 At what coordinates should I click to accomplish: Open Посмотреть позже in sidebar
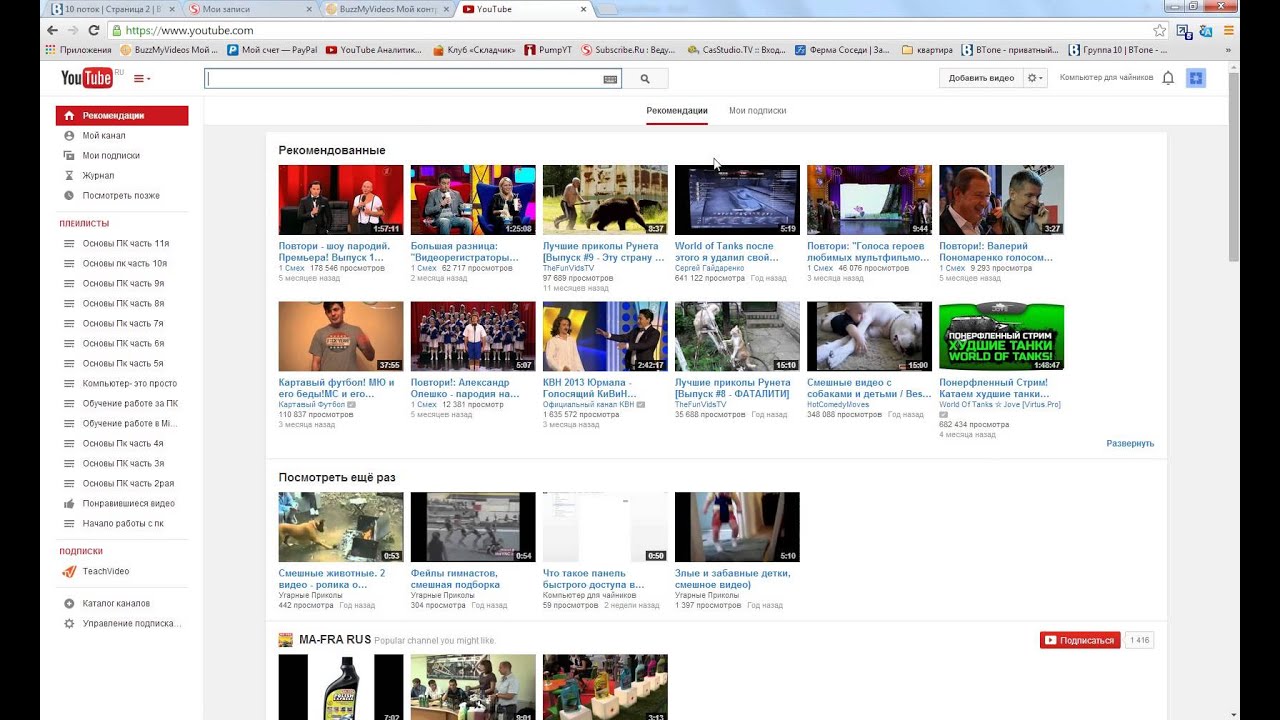click(x=121, y=196)
